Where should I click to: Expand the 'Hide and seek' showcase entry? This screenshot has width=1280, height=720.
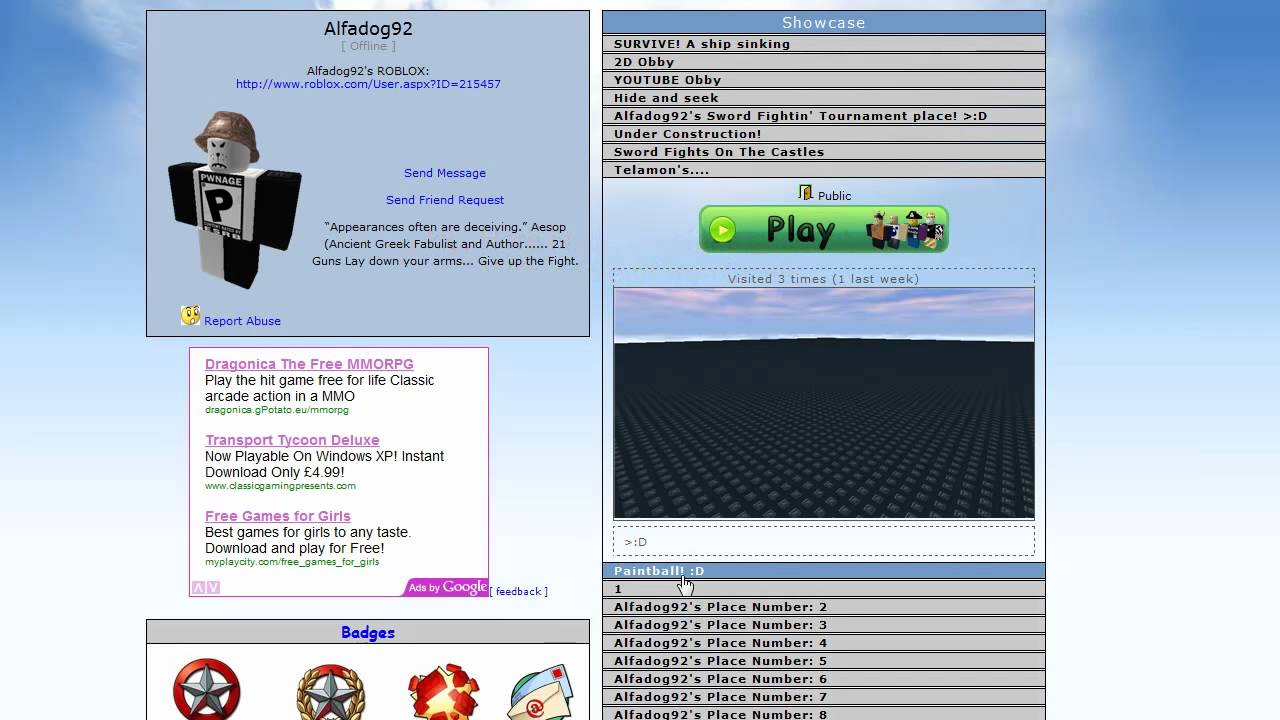point(666,98)
